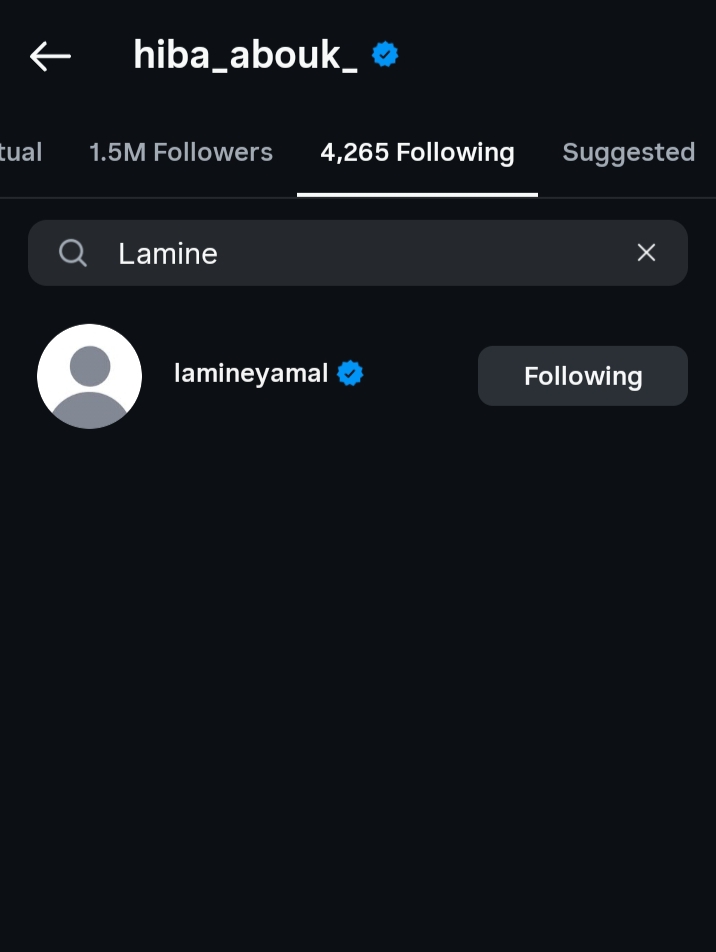Open the hiba_abouk_ profile title
Screen dimensions: 716x952
tap(245, 55)
